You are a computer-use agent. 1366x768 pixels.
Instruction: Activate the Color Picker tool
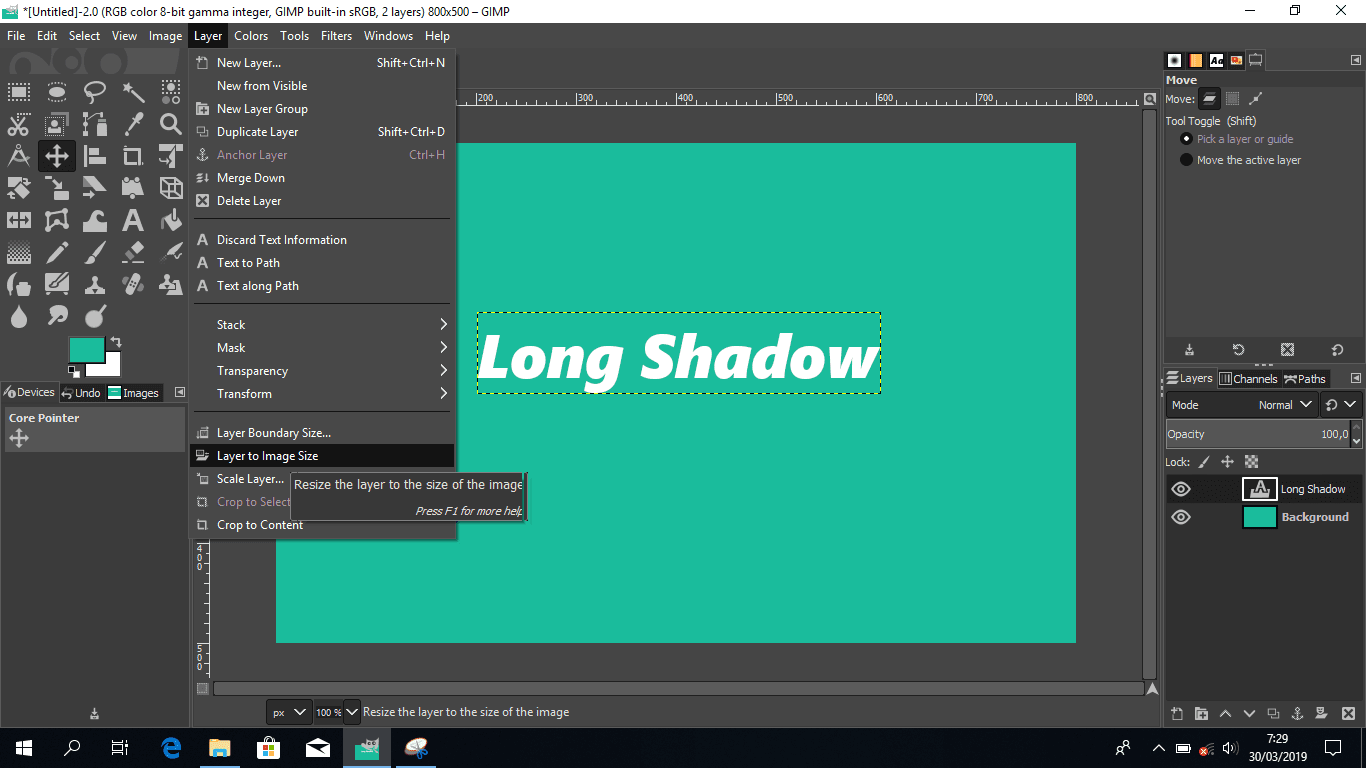132,123
